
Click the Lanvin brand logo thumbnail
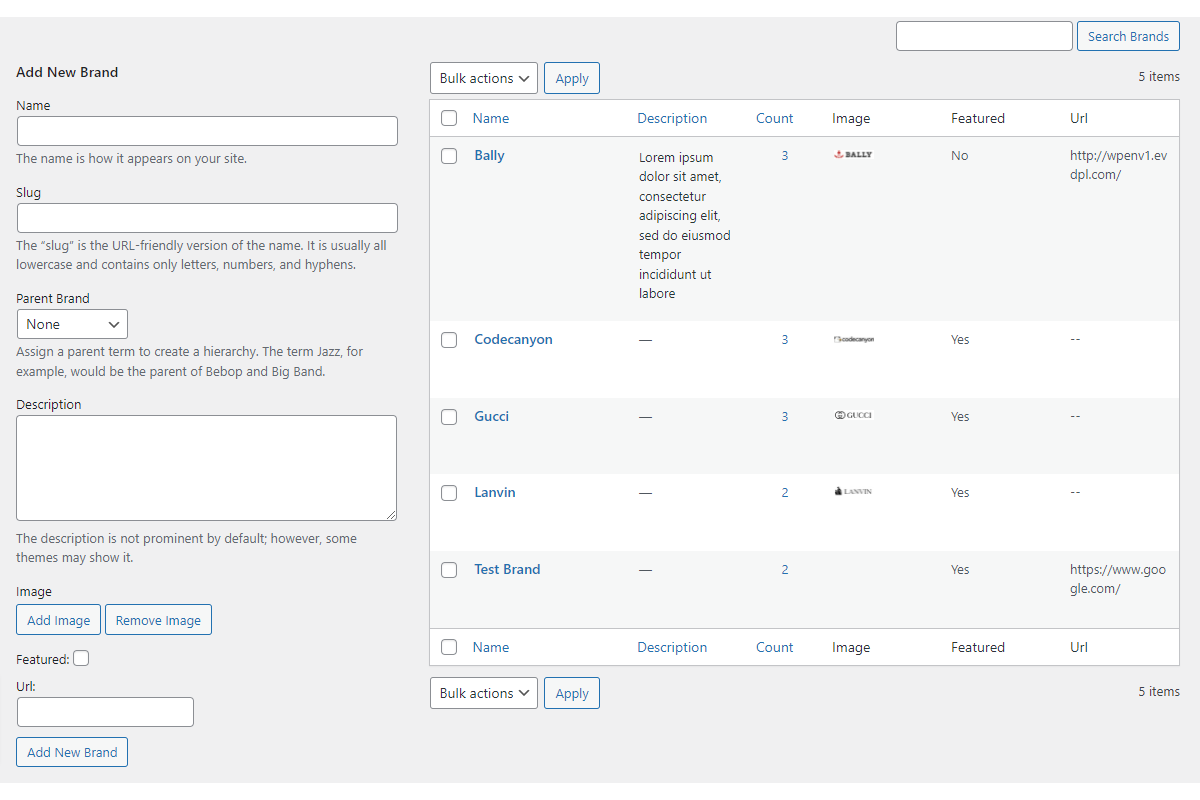click(853, 492)
